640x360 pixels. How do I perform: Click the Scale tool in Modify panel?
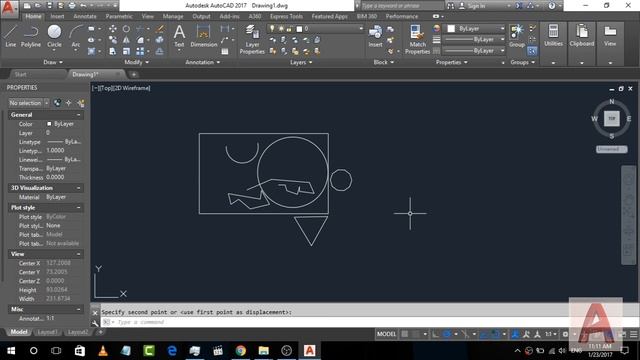(126, 51)
